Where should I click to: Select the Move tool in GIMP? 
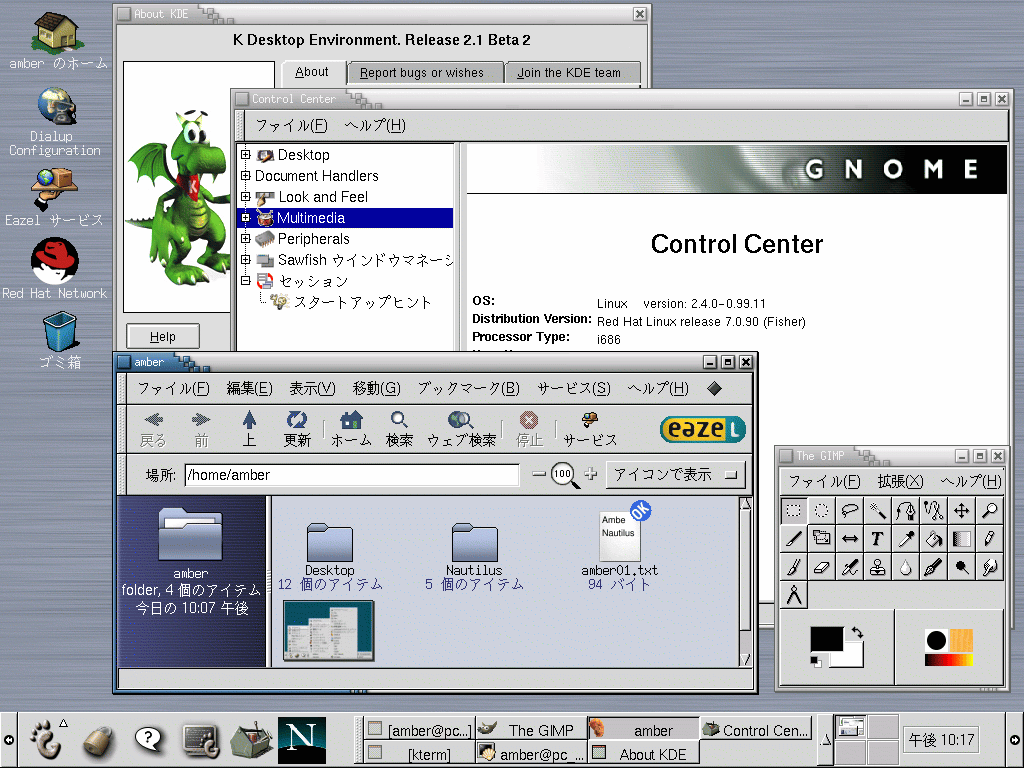click(x=962, y=510)
